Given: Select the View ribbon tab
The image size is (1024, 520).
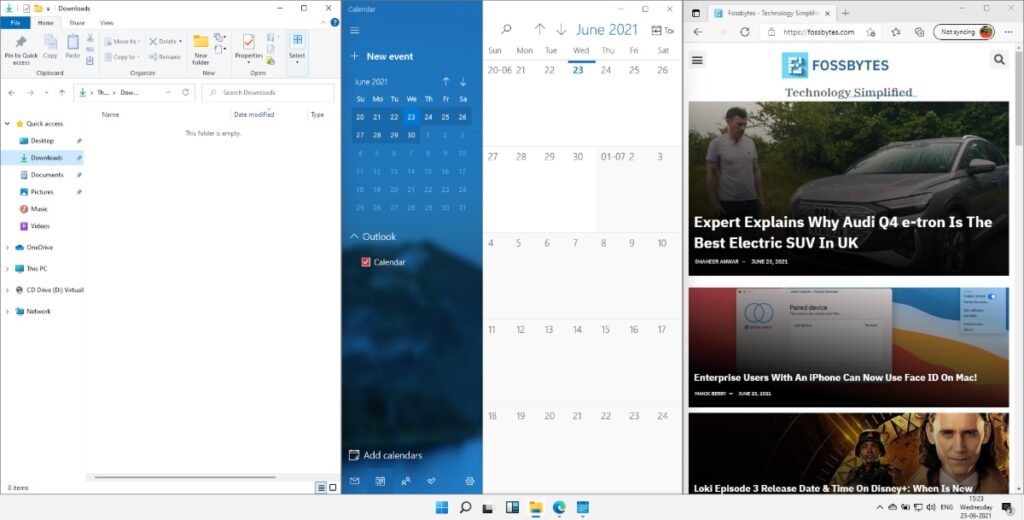Looking at the screenshot, I should (x=106, y=23).
